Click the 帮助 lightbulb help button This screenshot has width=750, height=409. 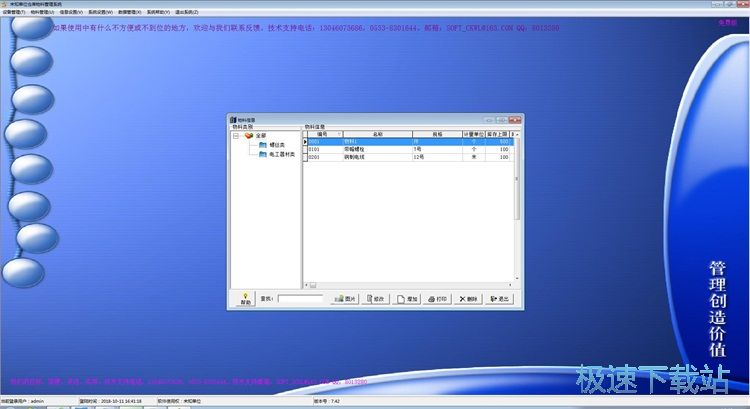(x=245, y=298)
